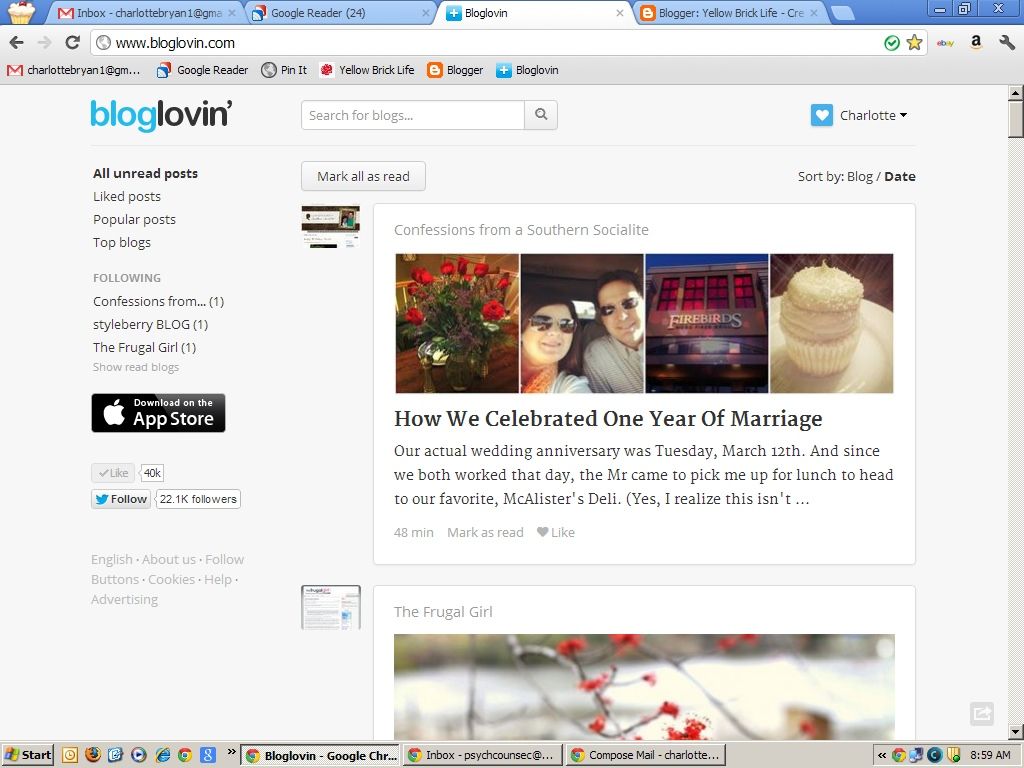Open the Yellow Brick Life bookmark
The height and width of the screenshot is (768, 1024).
point(367,70)
